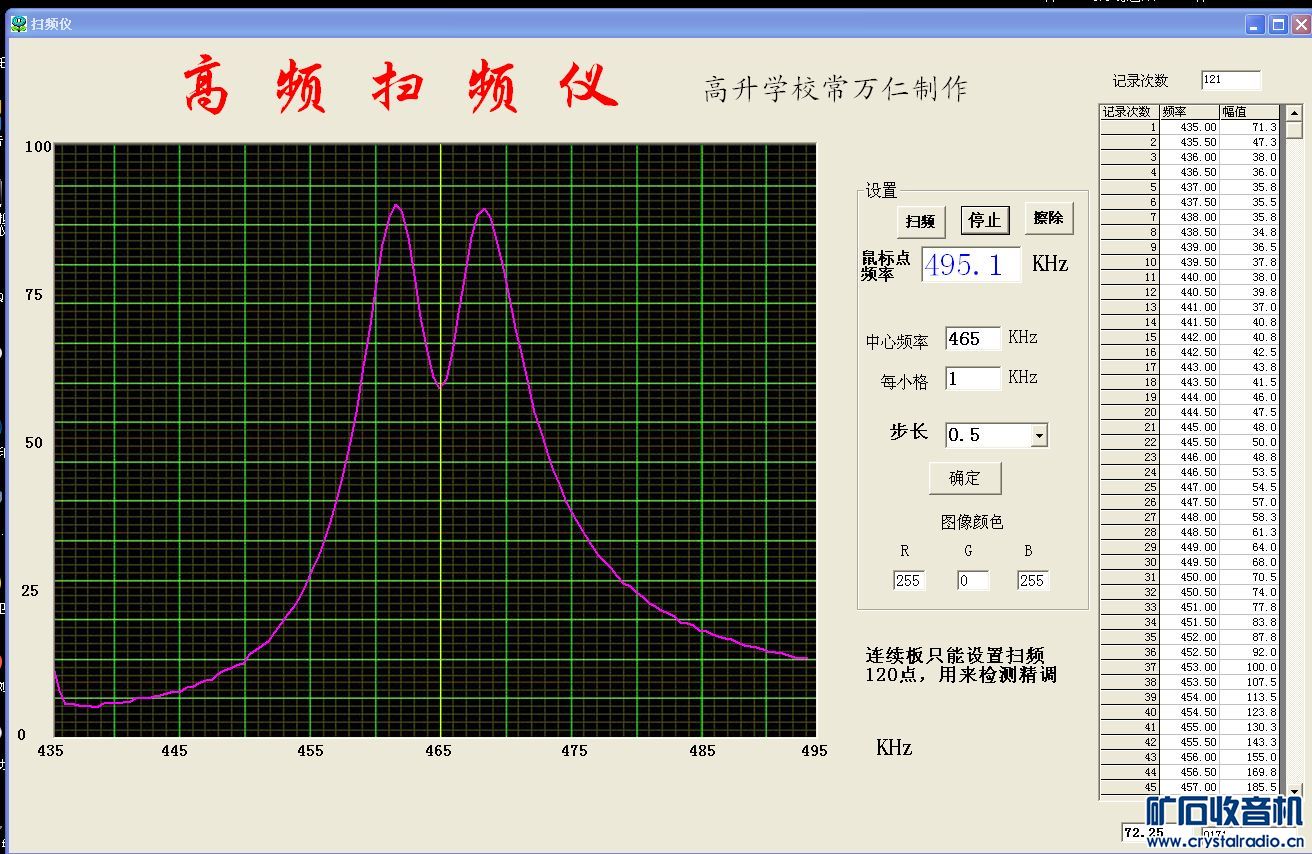Click the 扫频仪 app icon in title bar
Screen dimensions: 1312x854
point(18,24)
